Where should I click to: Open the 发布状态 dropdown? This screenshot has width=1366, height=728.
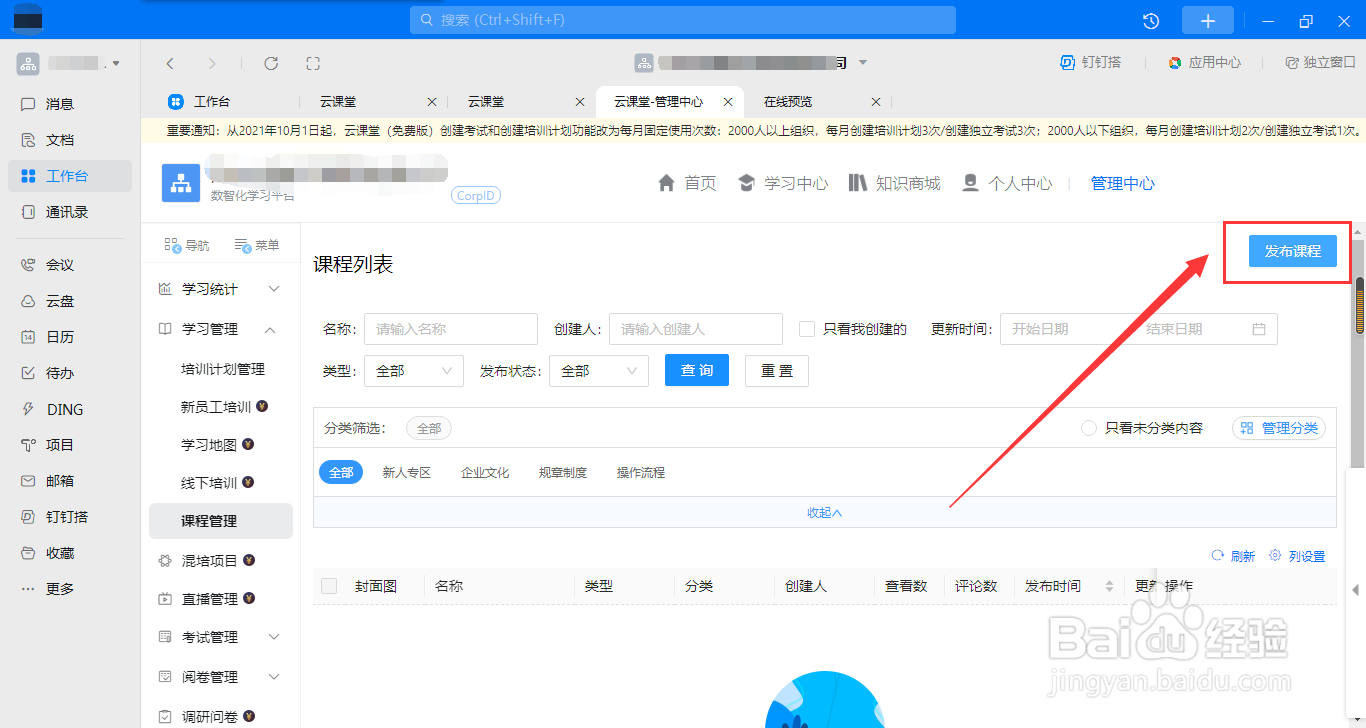599,370
